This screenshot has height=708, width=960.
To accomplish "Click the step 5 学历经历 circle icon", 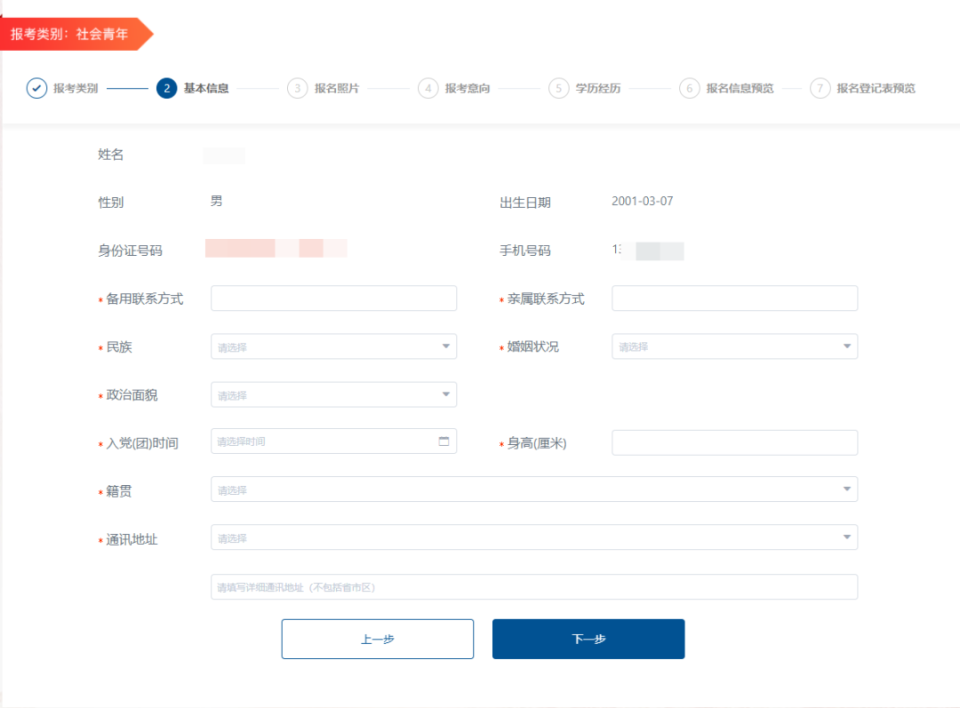I will tap(556, 87).
